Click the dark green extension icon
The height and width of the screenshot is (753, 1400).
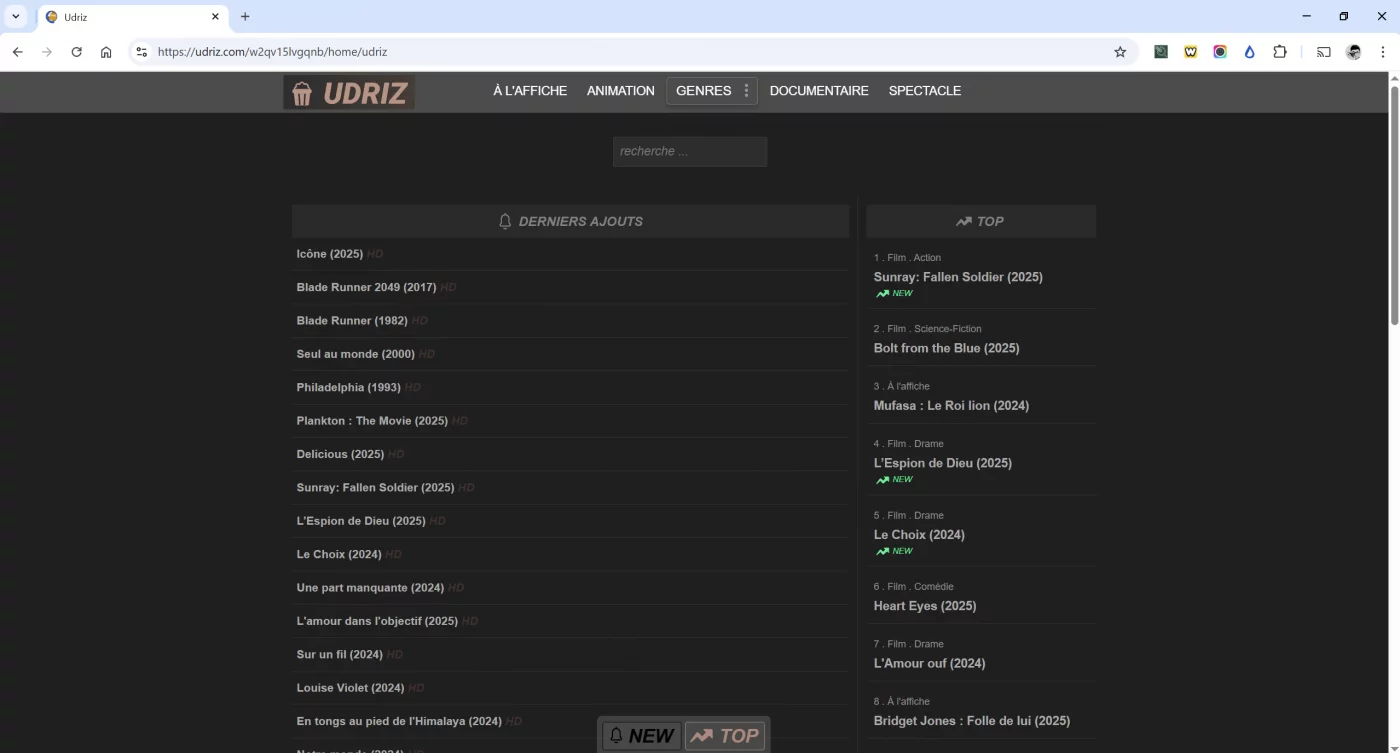(x=1161, y=52)
